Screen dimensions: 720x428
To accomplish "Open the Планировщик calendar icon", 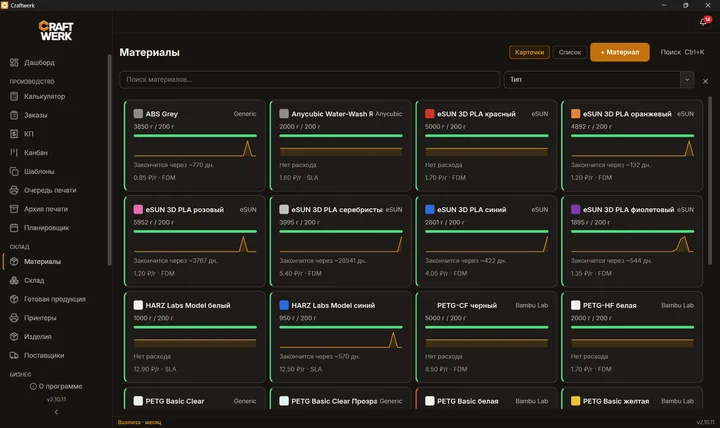I will tap(14, 228).
